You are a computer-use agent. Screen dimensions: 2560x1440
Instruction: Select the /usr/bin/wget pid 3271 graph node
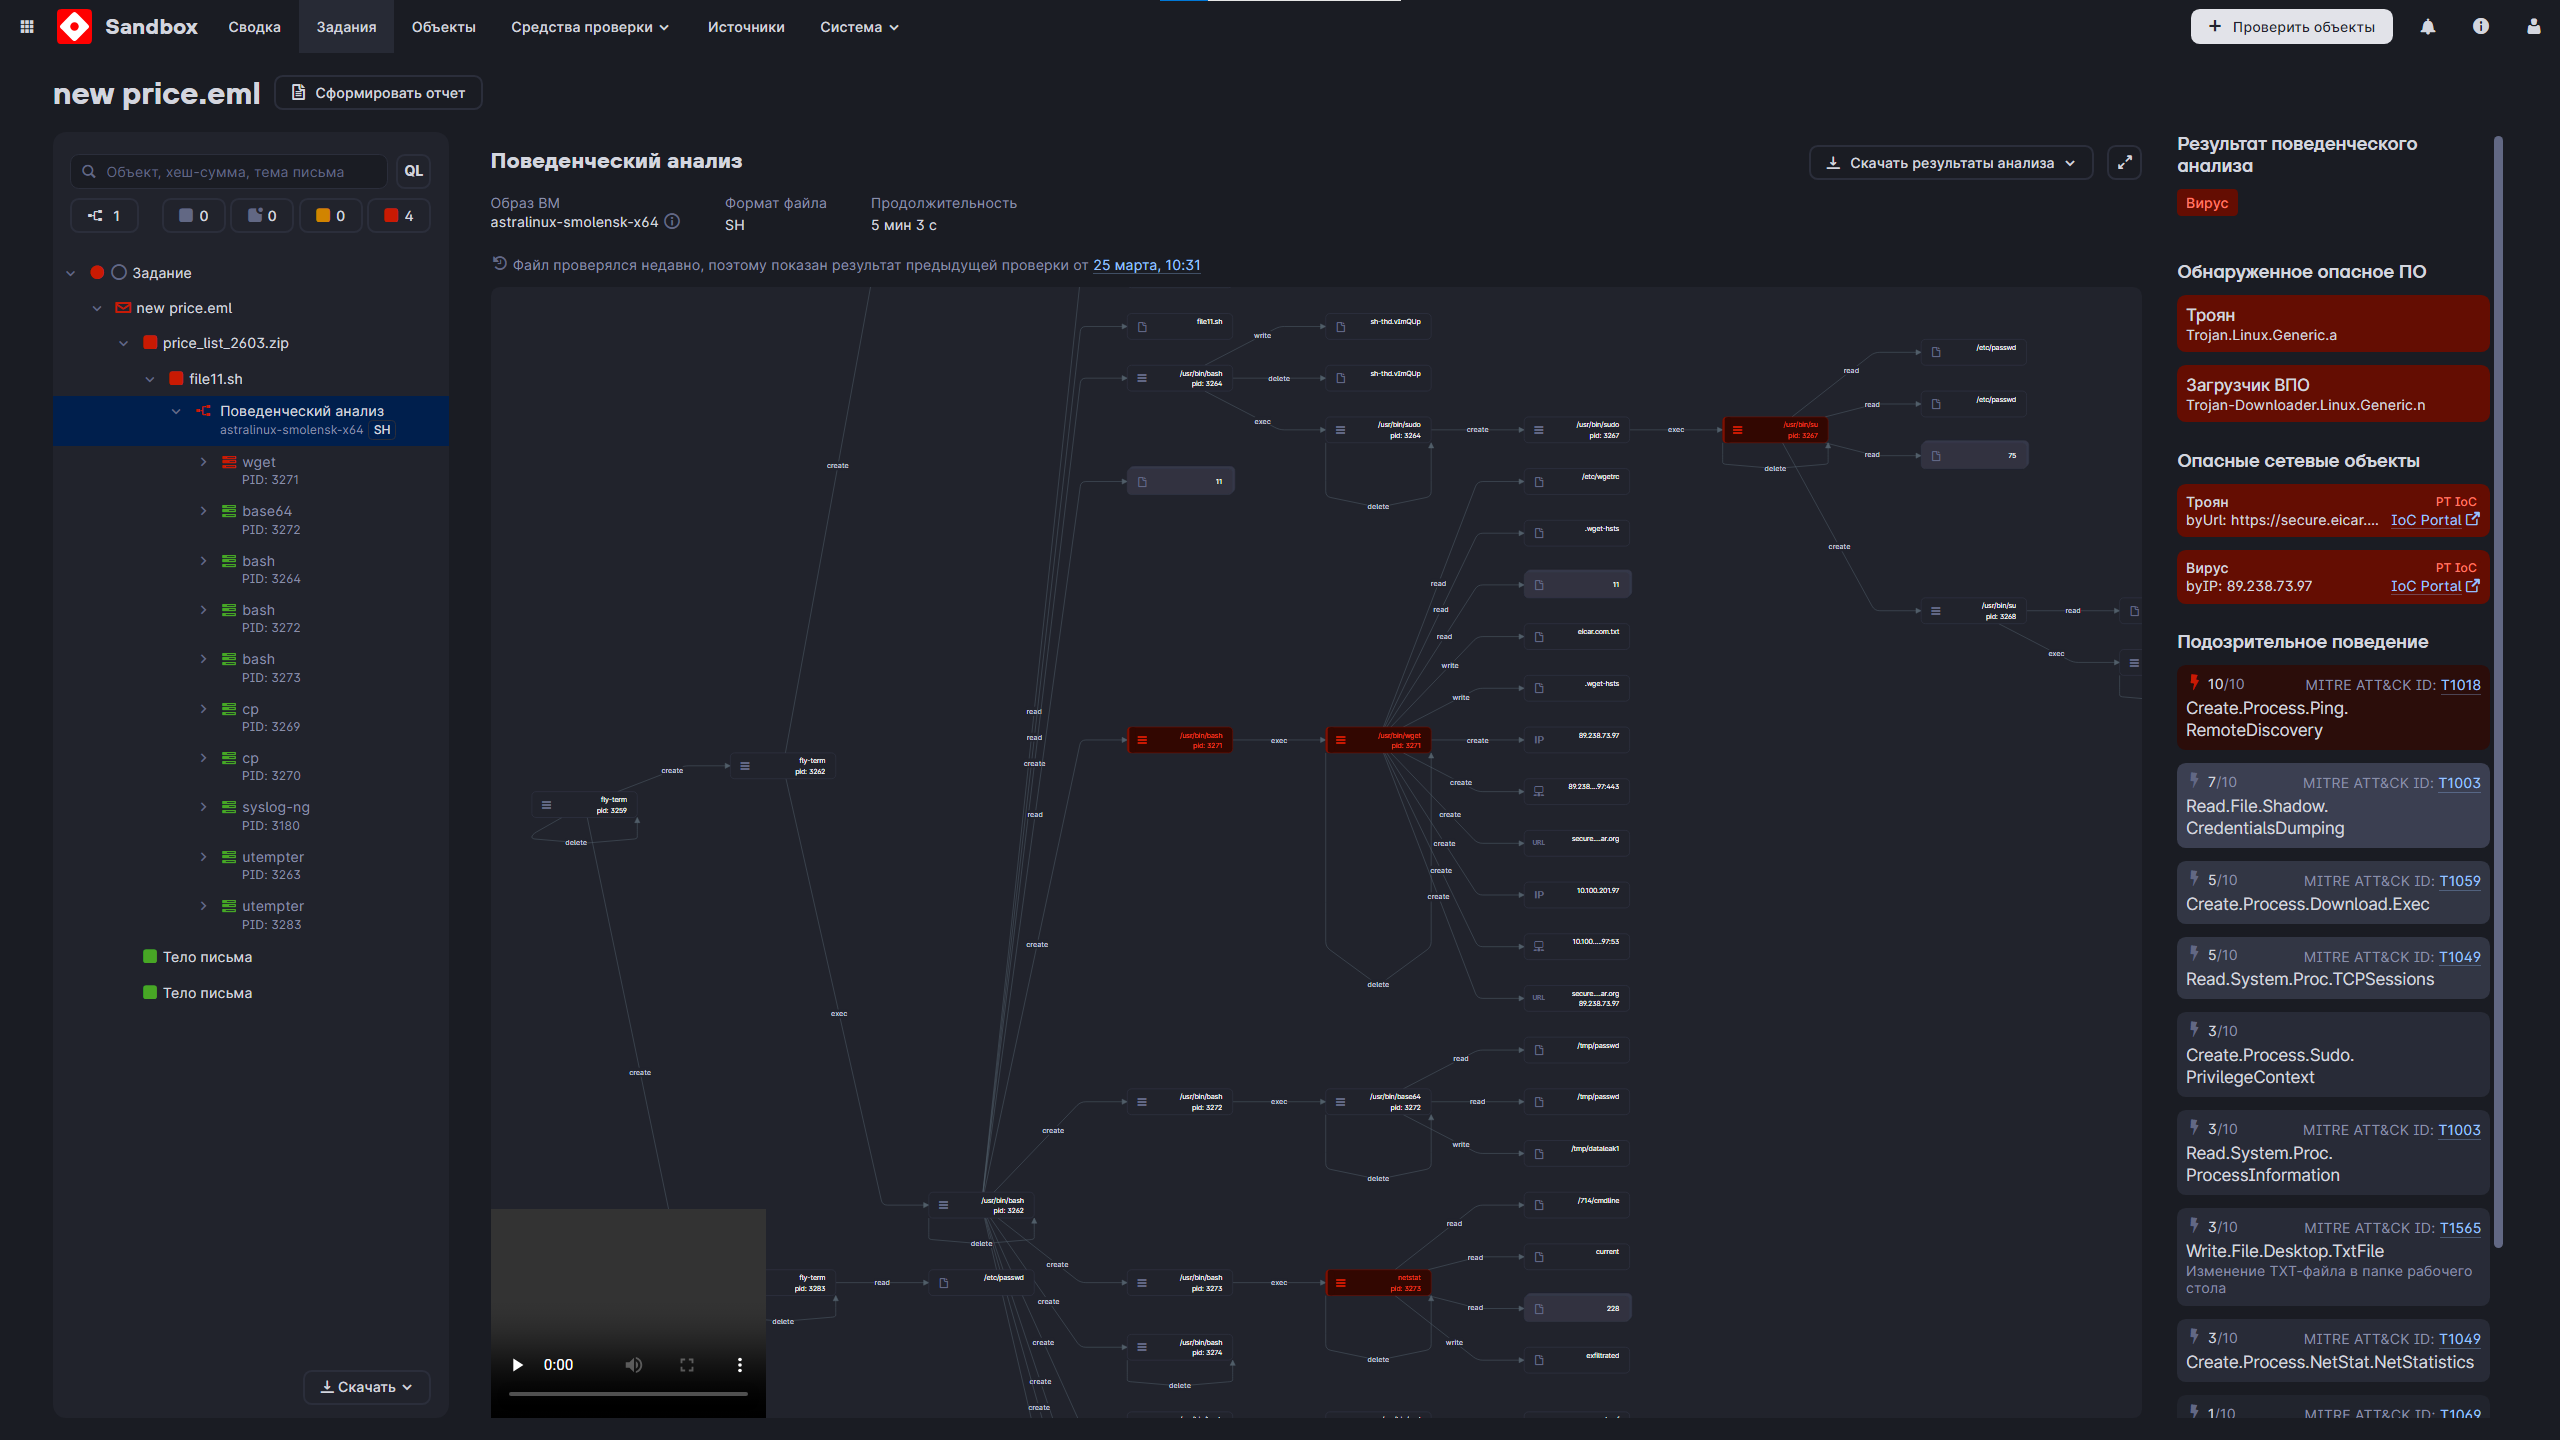[1379, 740]
